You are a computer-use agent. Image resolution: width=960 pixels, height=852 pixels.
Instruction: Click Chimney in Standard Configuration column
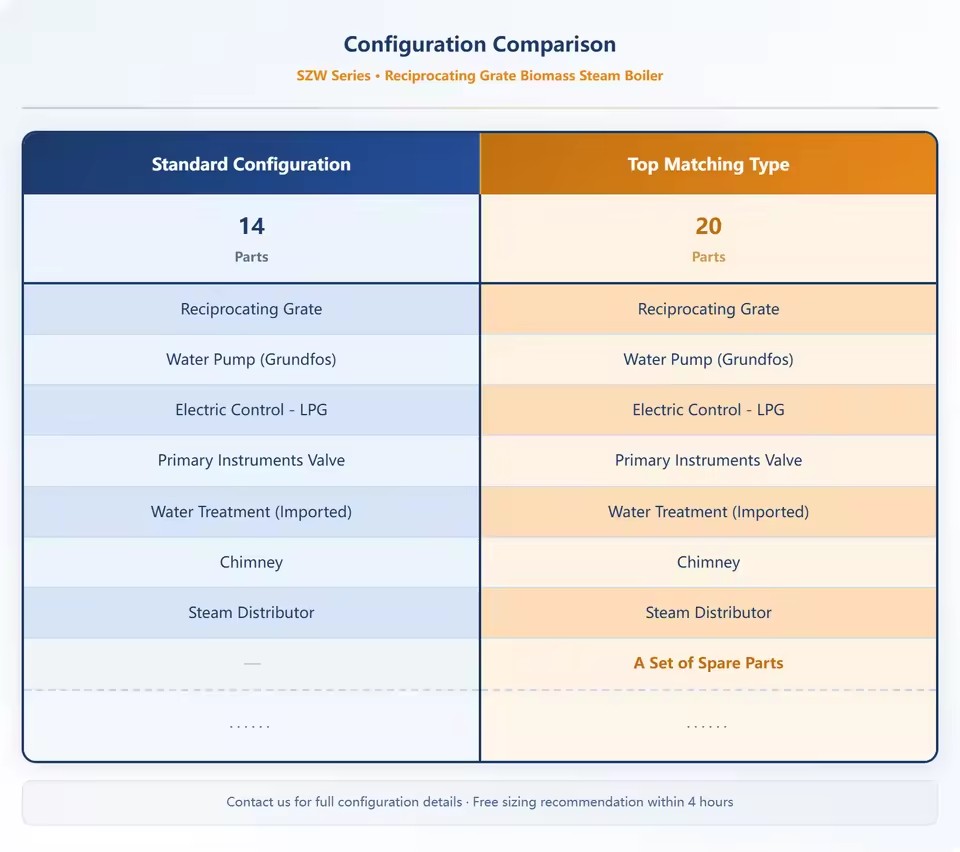(x=251, y=562)
